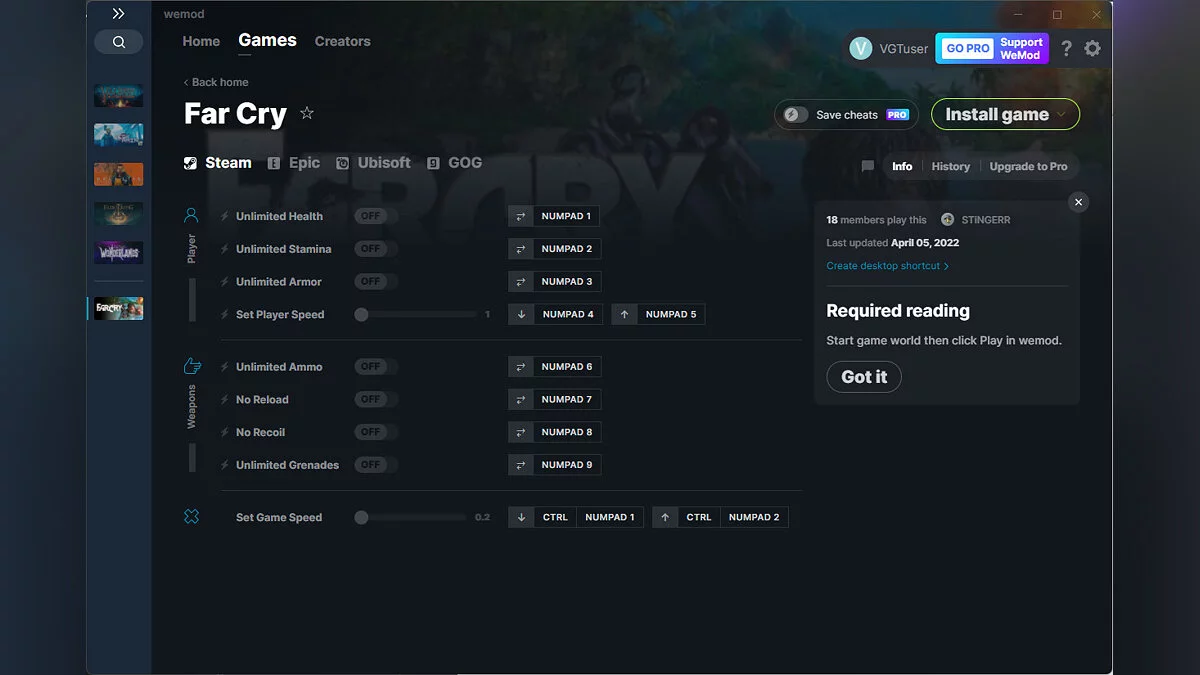The image size is (1200, 675).
Task: Click the NUMPAD 1 hotkey for Unlimited Health
Action: coord(566,216)
